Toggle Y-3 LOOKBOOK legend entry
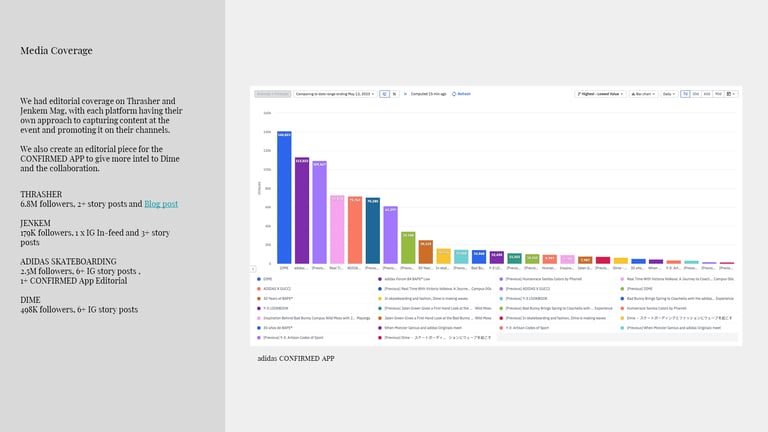Viewport: 768px width, 432px height. (x=272, y=309)
